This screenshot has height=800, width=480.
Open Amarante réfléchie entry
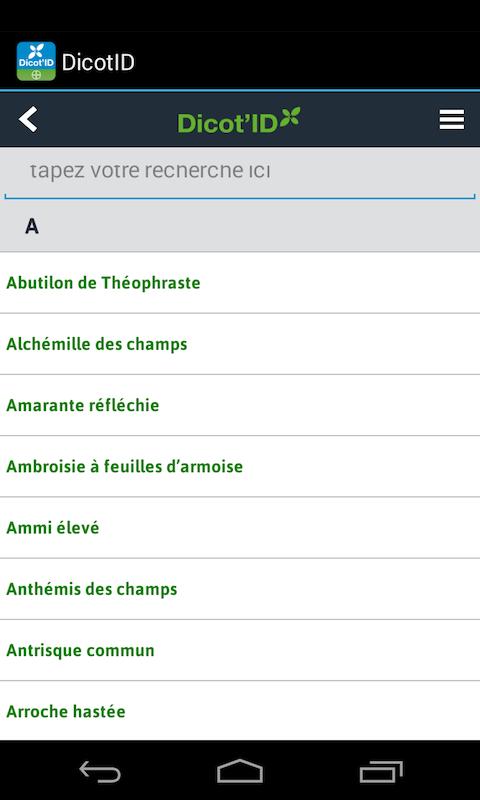(x=240, y=405)
